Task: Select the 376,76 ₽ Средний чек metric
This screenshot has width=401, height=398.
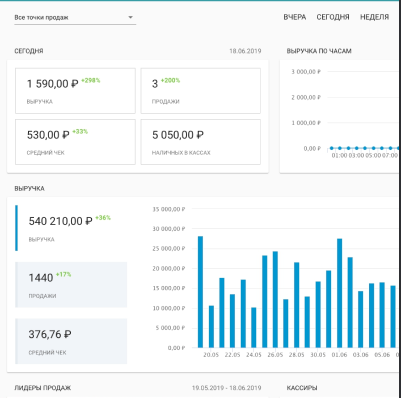Action: coord(71,341)
